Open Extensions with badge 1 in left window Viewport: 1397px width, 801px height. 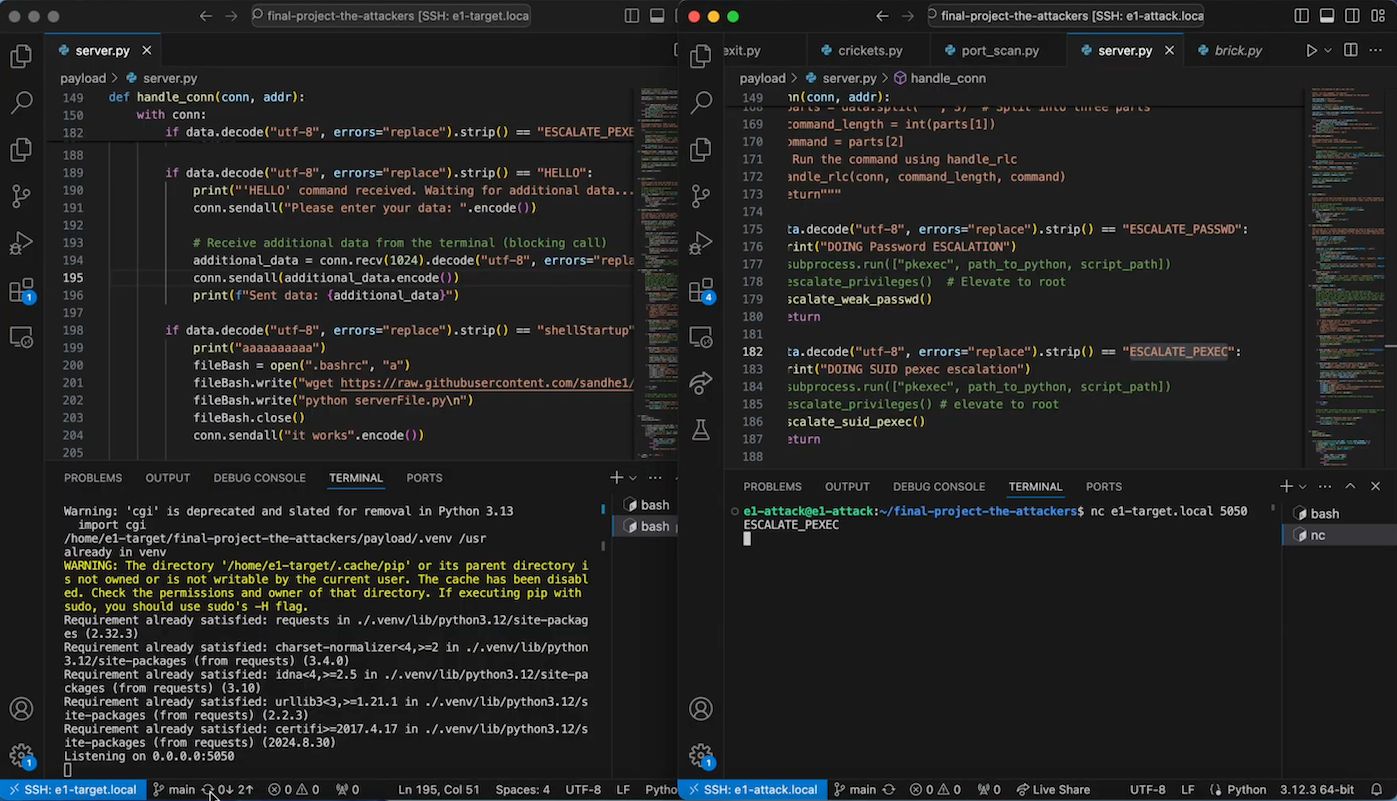[x=21, y=291]
